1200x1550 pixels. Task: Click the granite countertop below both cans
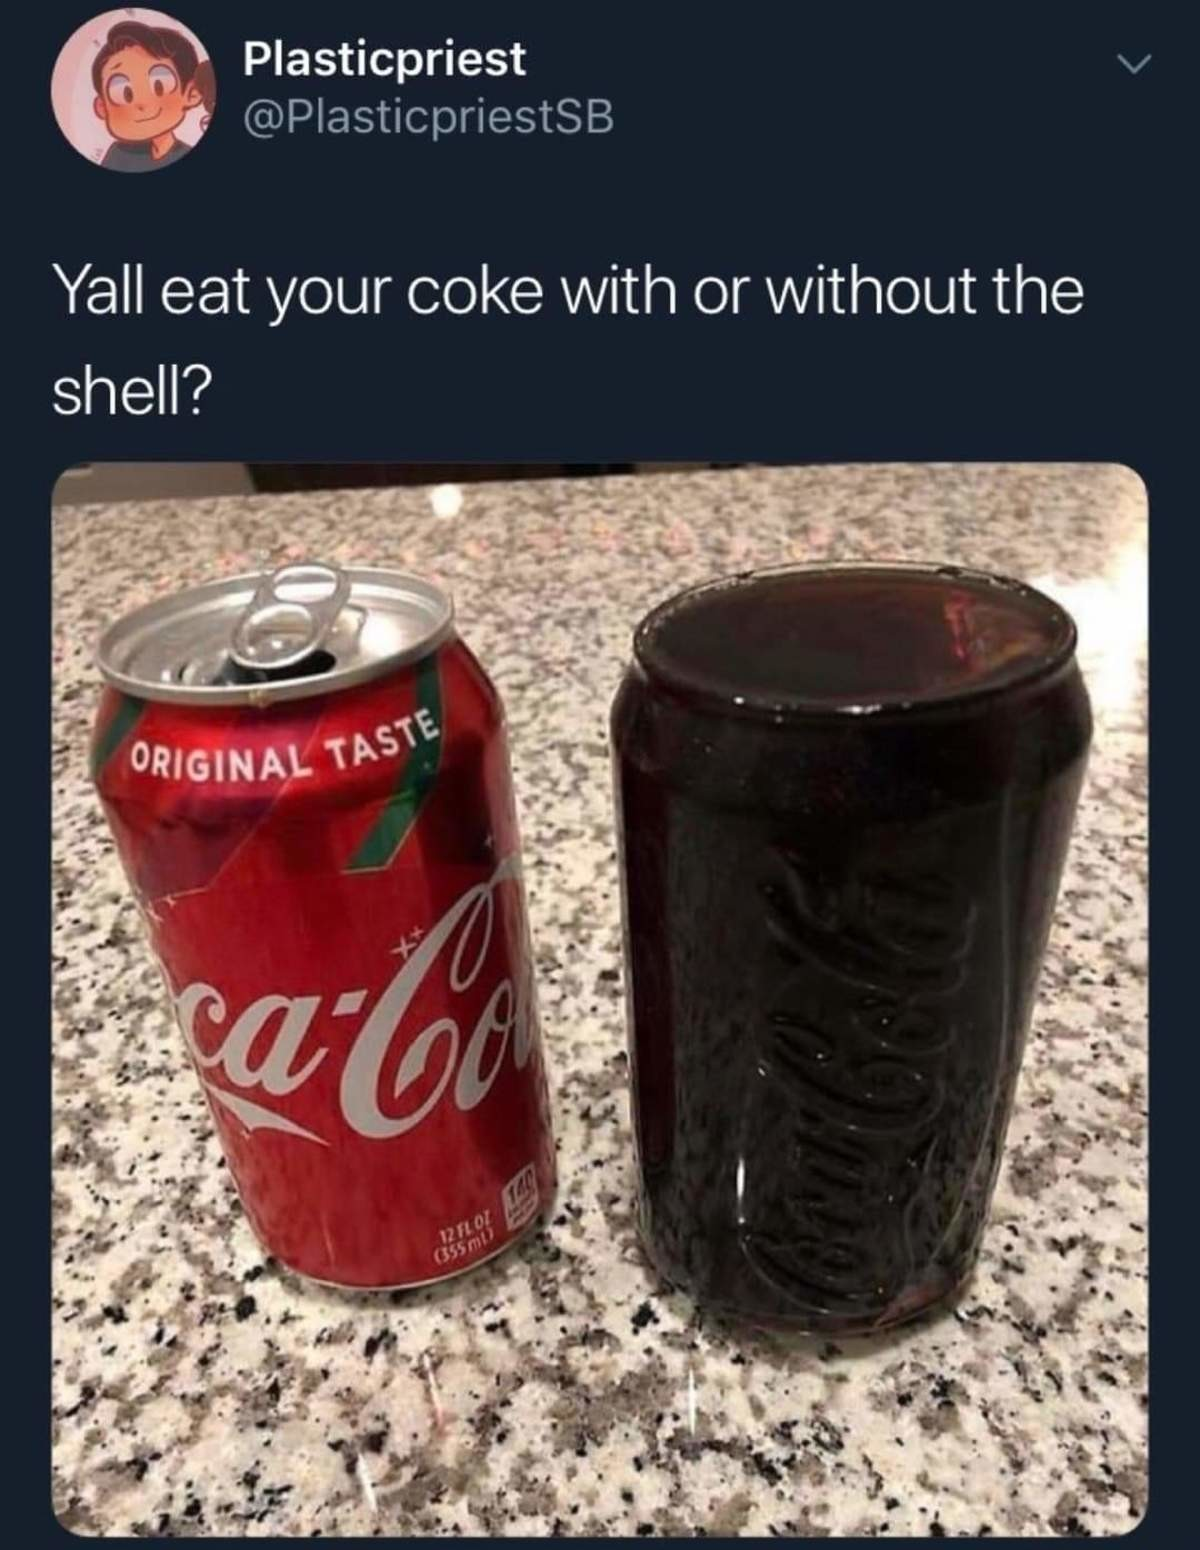[x=600, y=1420]
